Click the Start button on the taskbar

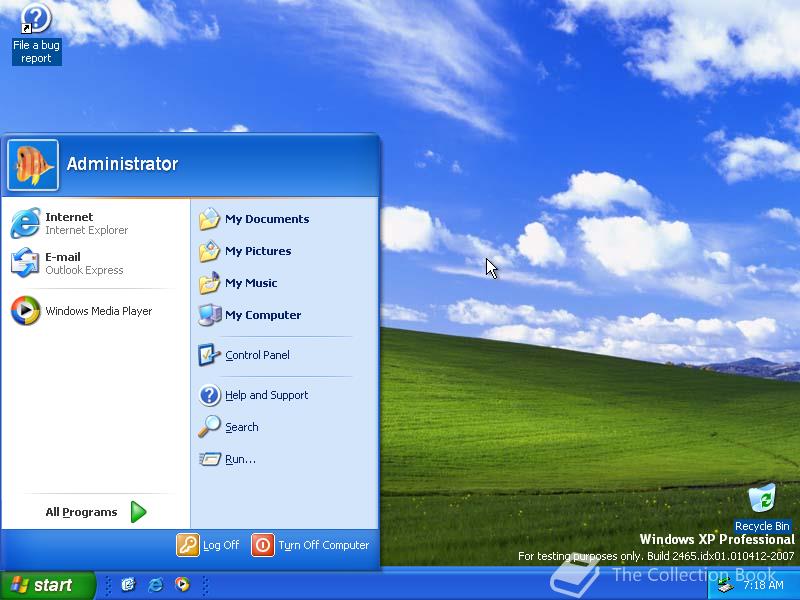tap(47, 585)
